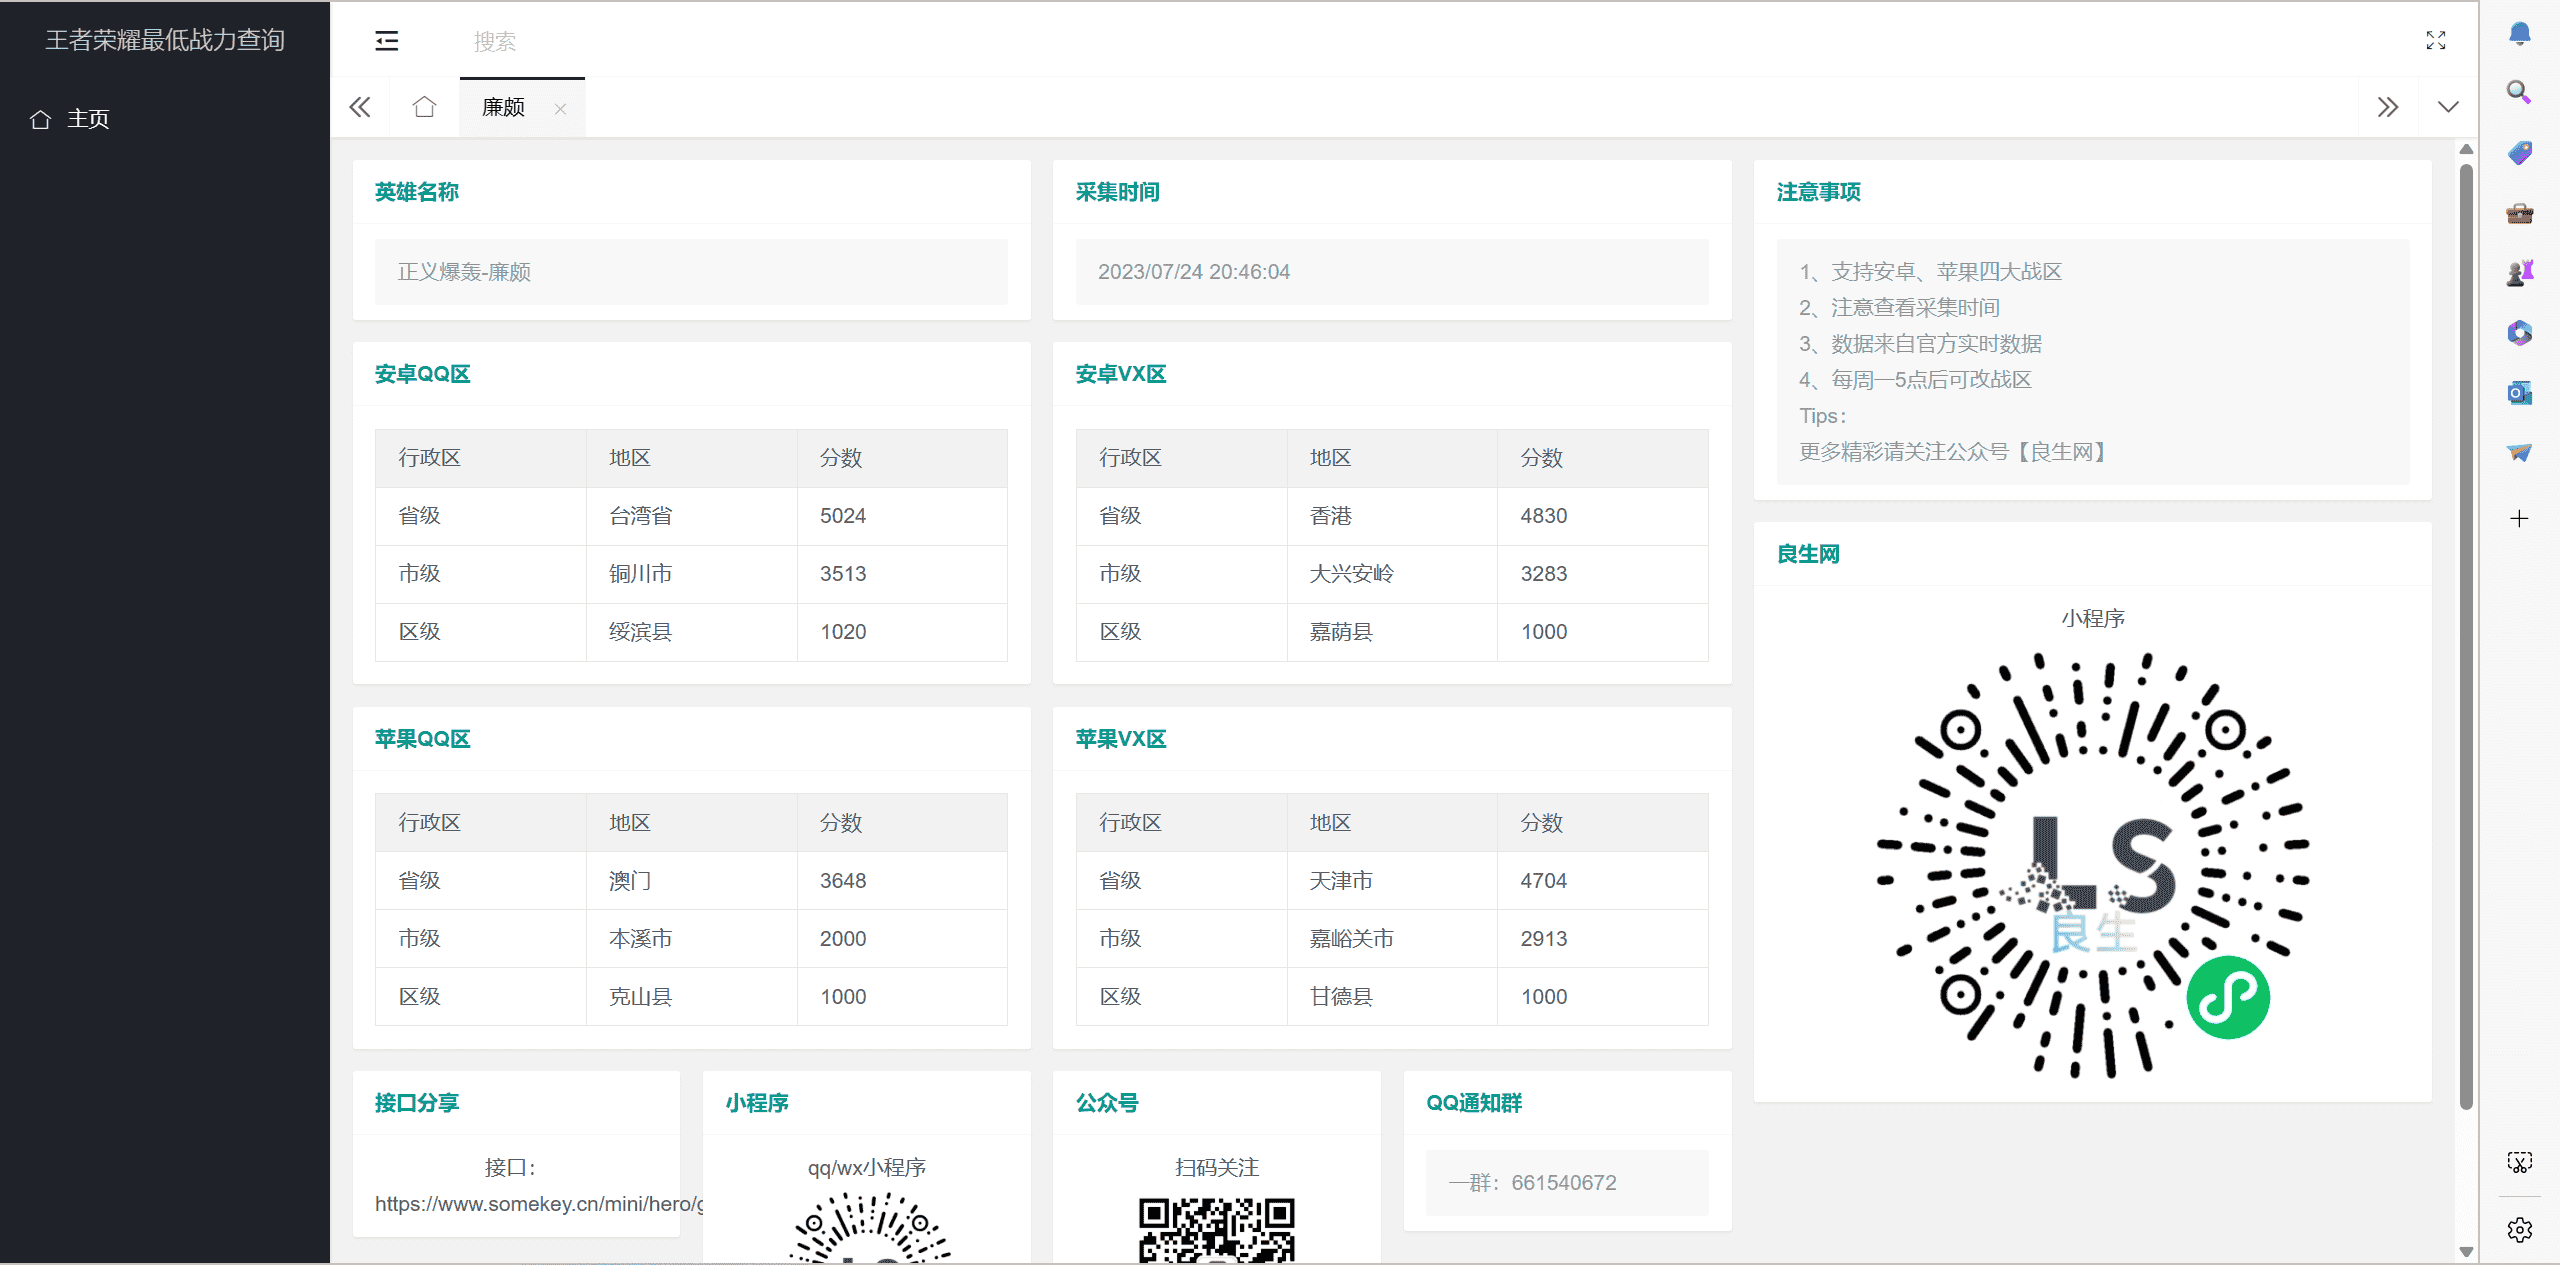2560x1265 pixels.
Task: Open the somekey.cn interface link
Action: click(540, 1204)
